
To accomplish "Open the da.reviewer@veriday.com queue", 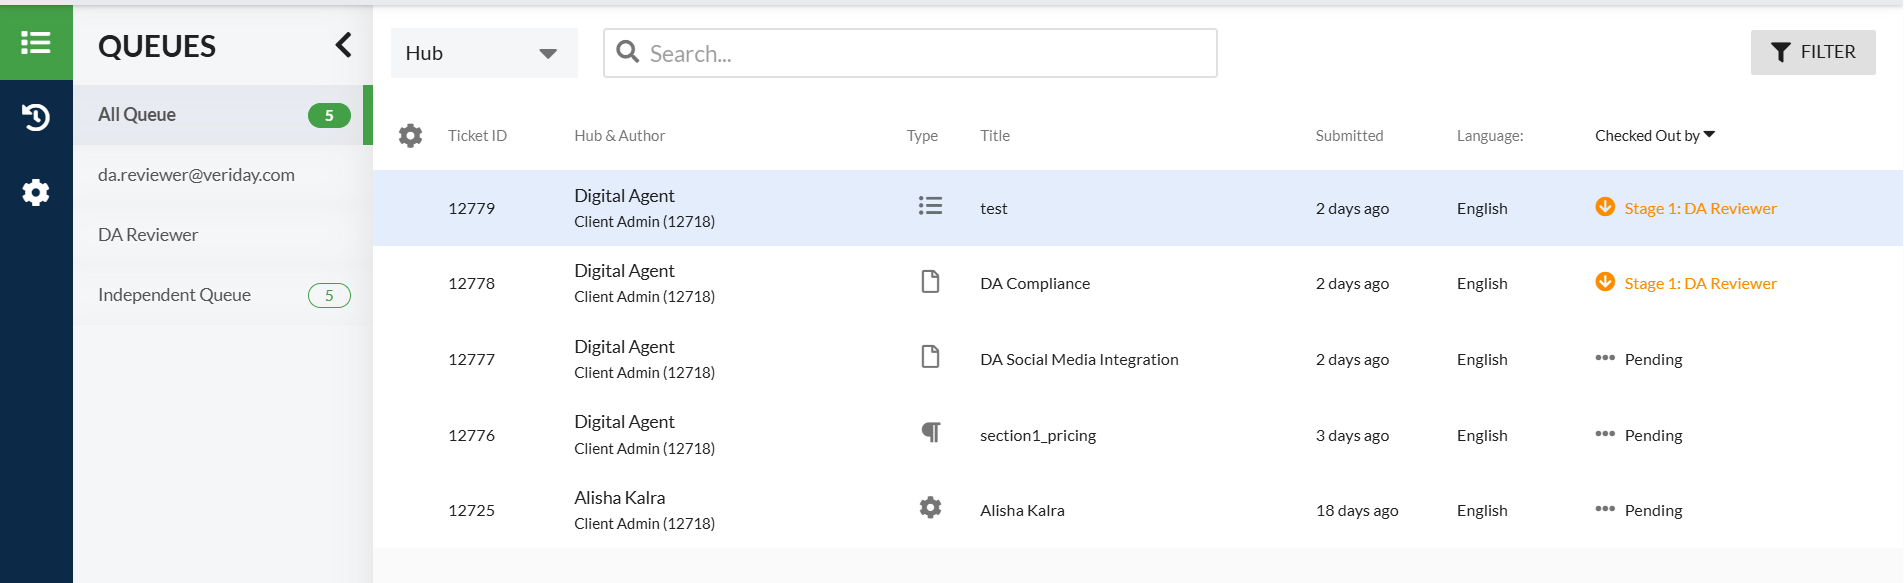I will pyautogui.click(x=196, y=175).
